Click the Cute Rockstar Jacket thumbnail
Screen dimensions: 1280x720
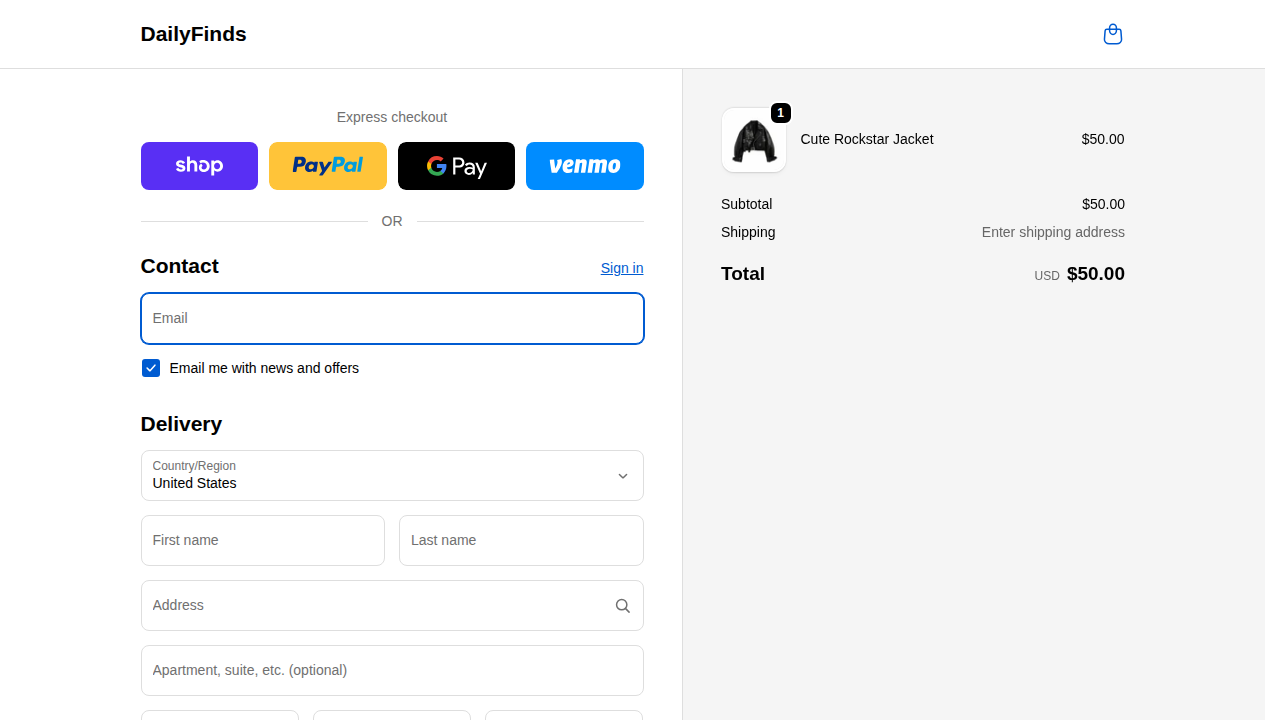pos(754,140)
